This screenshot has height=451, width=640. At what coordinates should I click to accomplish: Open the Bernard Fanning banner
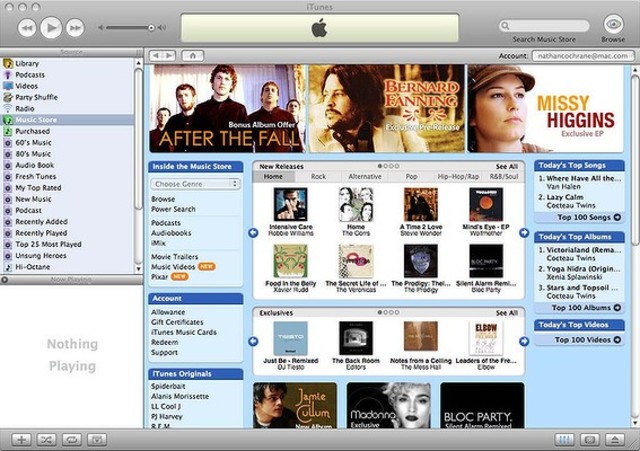tap(386, 109)
